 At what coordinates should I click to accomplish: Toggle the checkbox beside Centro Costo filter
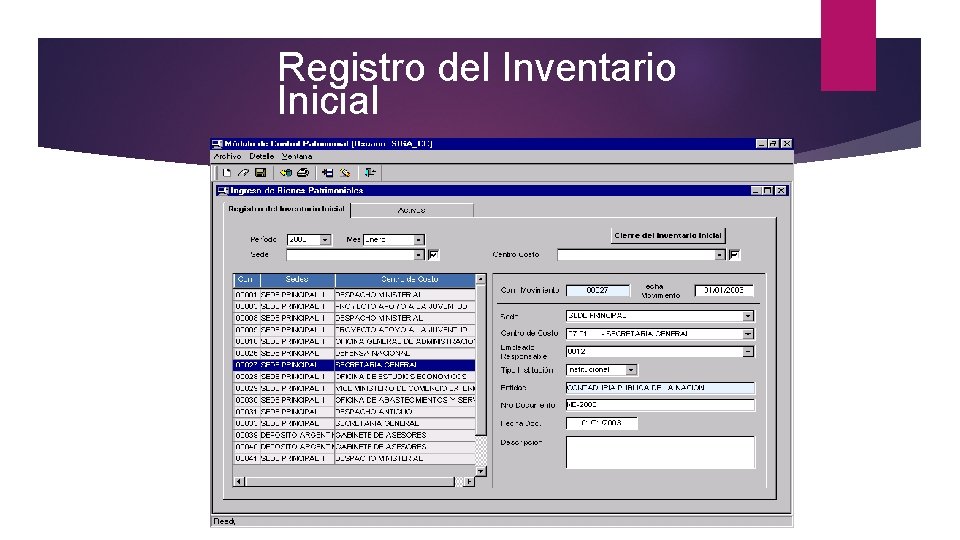coord(734,255)
